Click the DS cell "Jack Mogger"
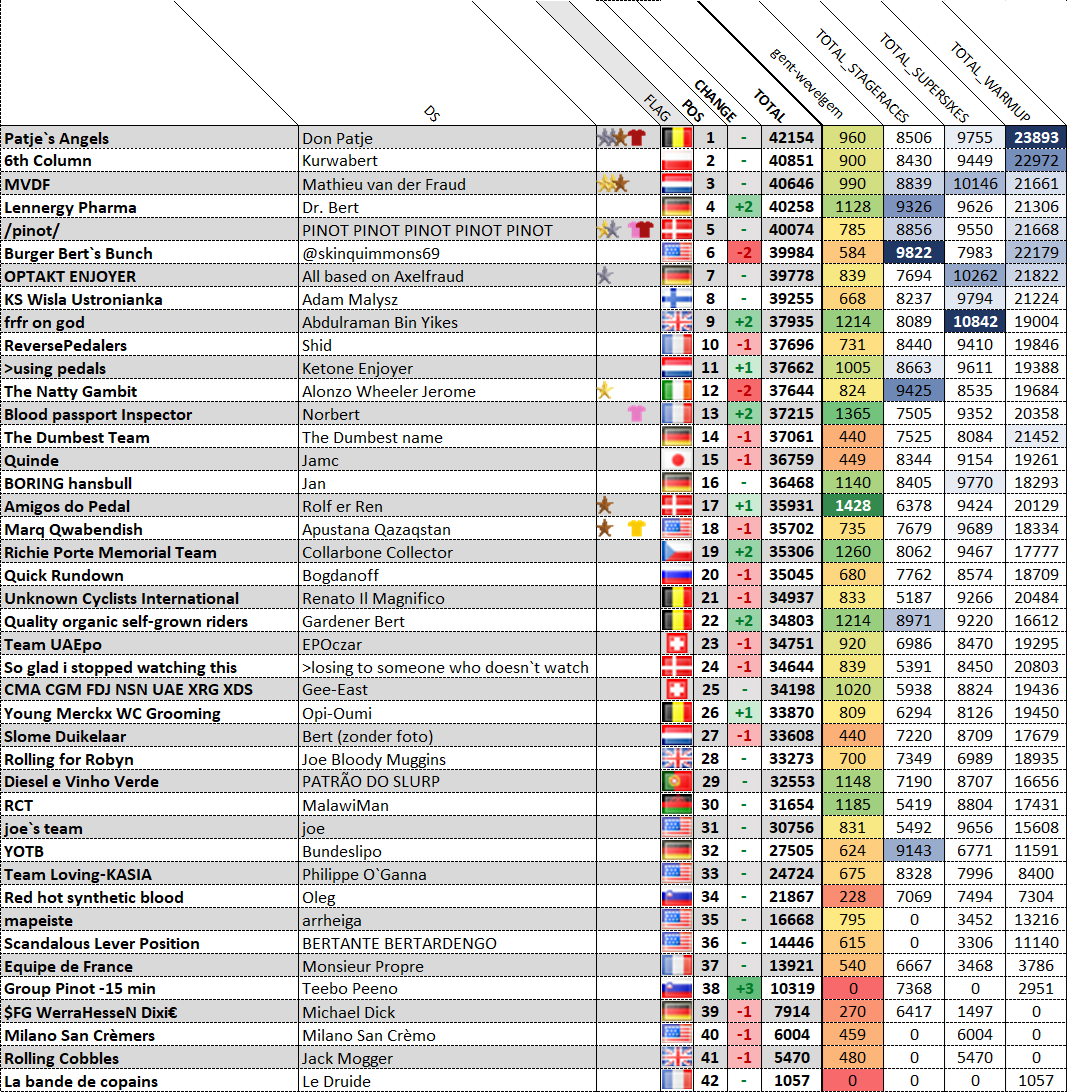1067x1092 pixels. pos(447,1057)
